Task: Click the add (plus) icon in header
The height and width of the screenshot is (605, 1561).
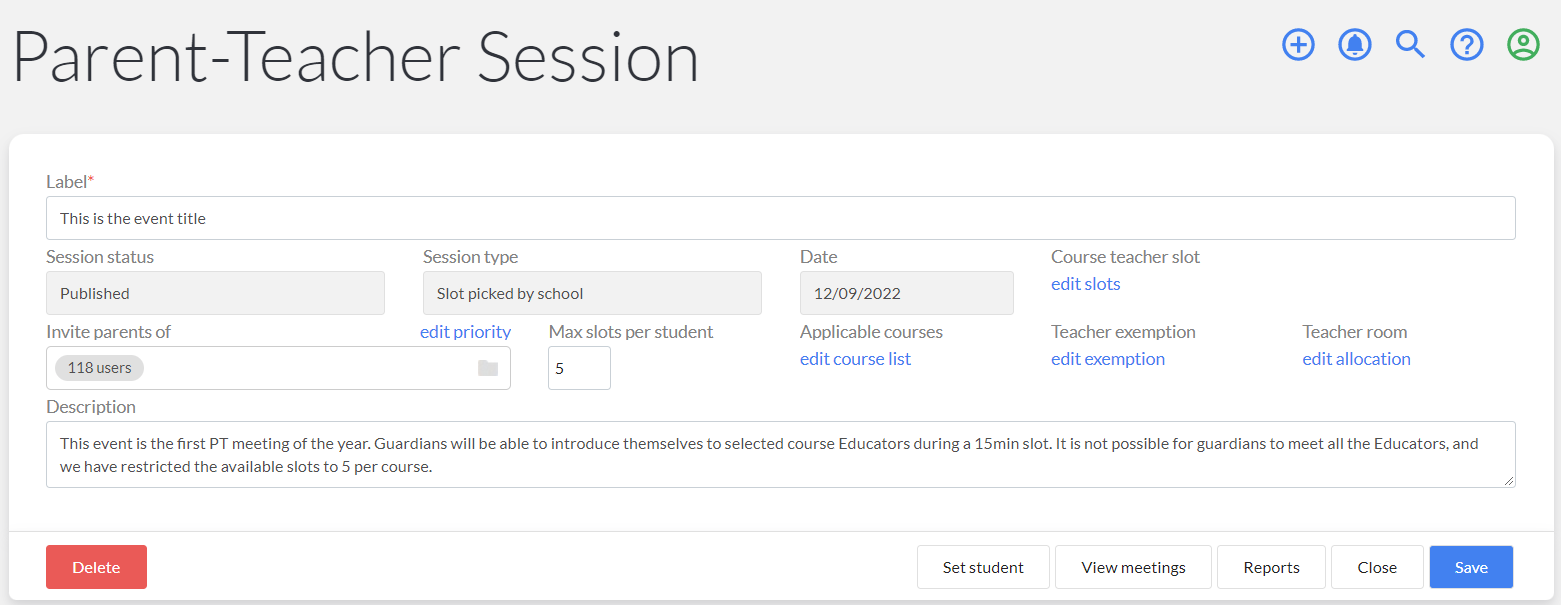Action: pyautogui.click(x=1298, y=44)
